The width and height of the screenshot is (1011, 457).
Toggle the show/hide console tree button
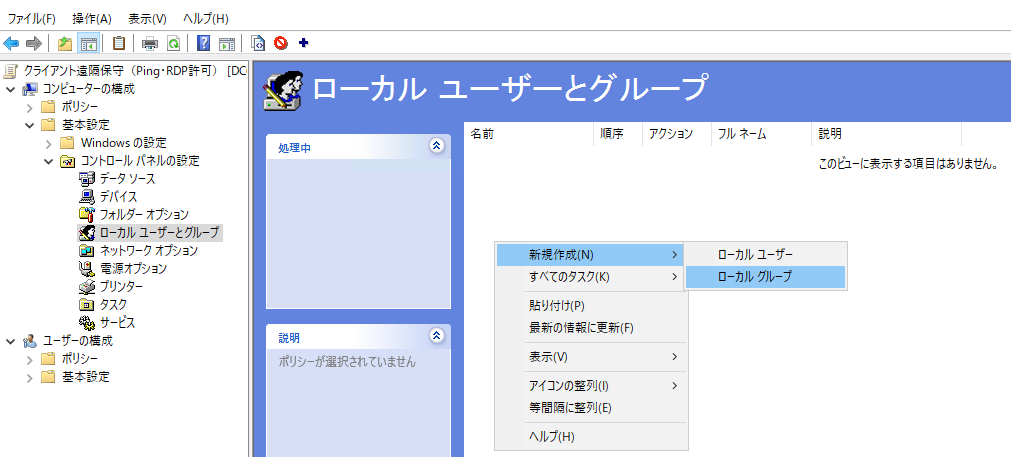tap(88, 43)
